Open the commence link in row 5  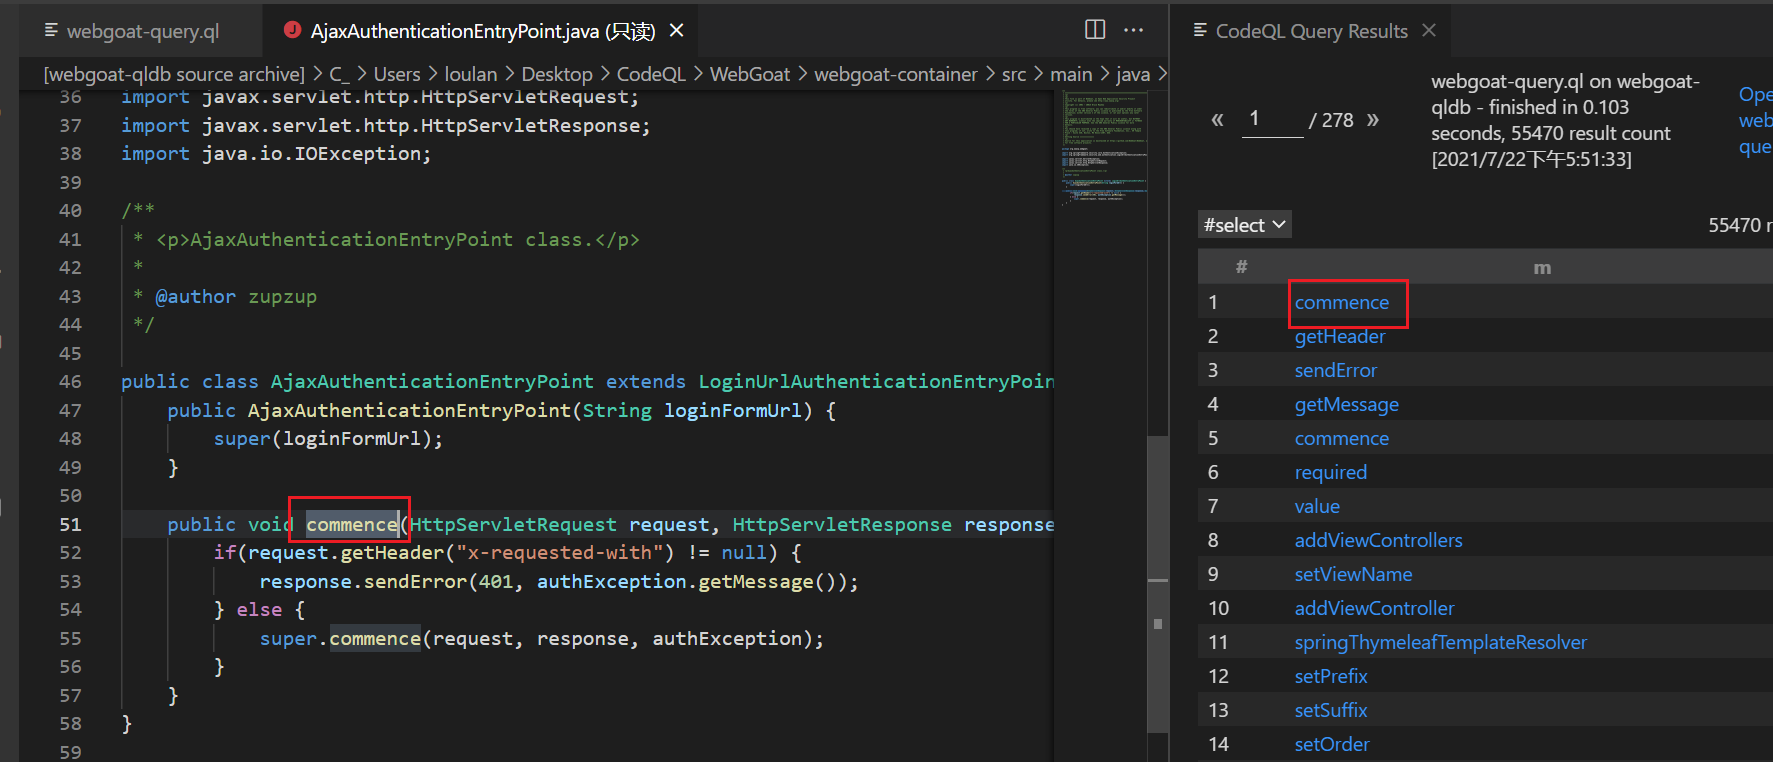(x=1341, y=438)
